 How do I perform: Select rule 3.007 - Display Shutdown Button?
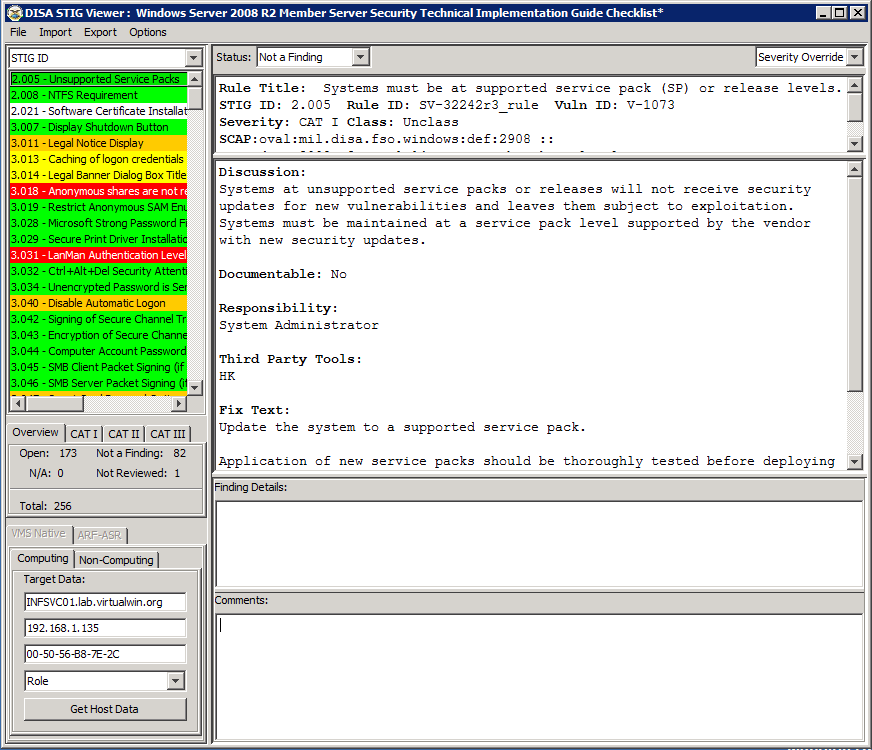[x=98, y=127]
